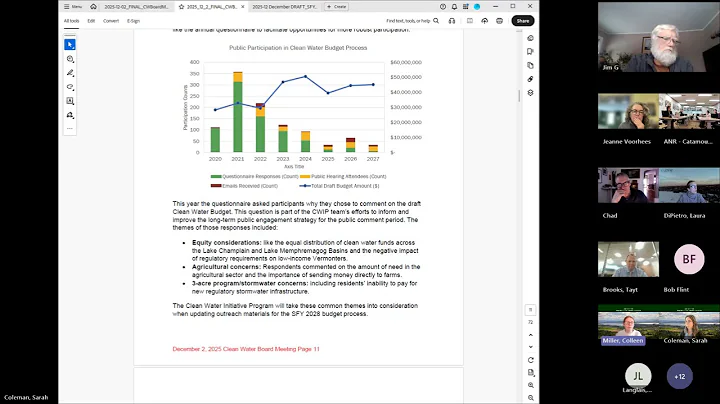Click the December 2, 2025 page 11 footer
The image size is (720, 404).
tap(246, 349)
